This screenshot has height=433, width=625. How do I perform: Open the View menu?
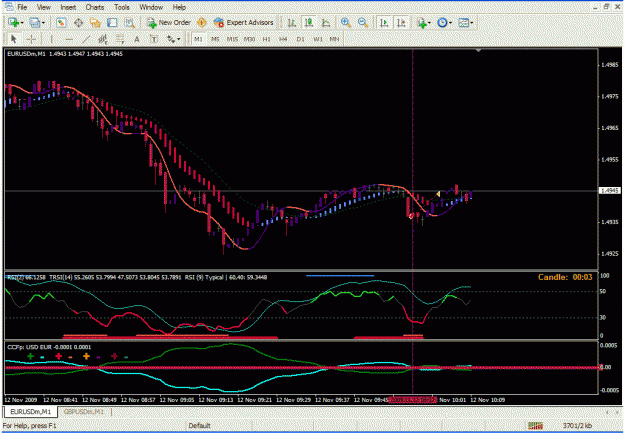tap(44, 7)
